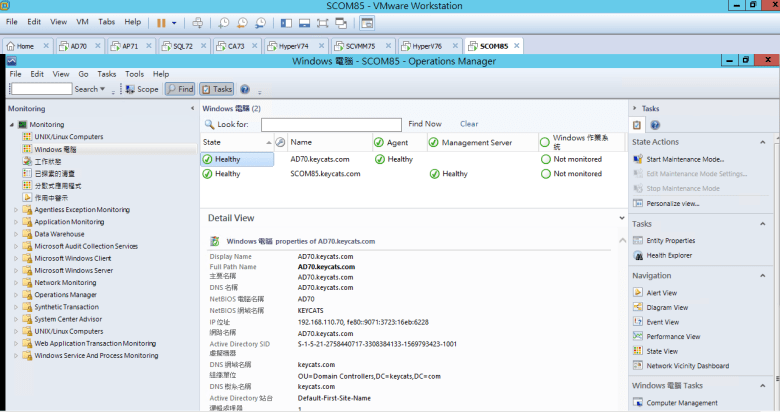Click Start Maintenance Mode action
780x412 pixels.
coord(684,159)
